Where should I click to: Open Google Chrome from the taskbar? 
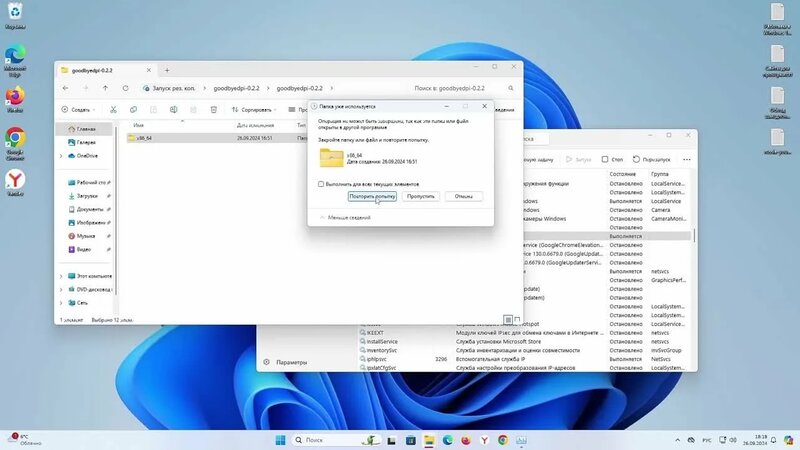[503, 440]
